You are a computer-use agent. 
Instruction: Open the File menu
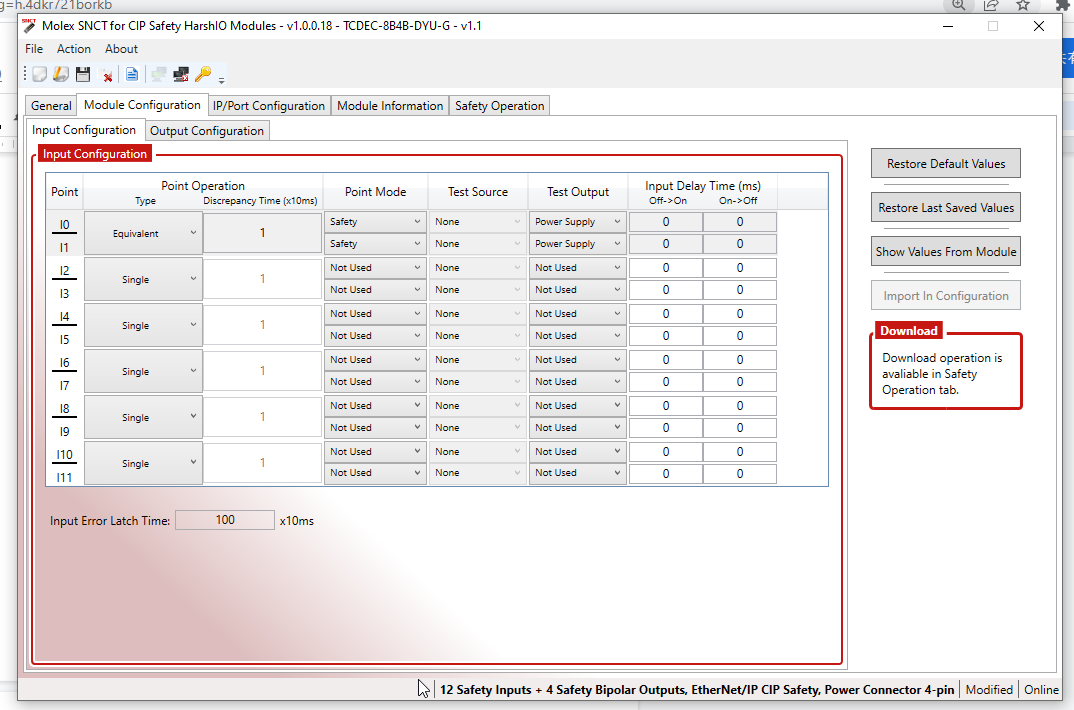click(34, 49)
